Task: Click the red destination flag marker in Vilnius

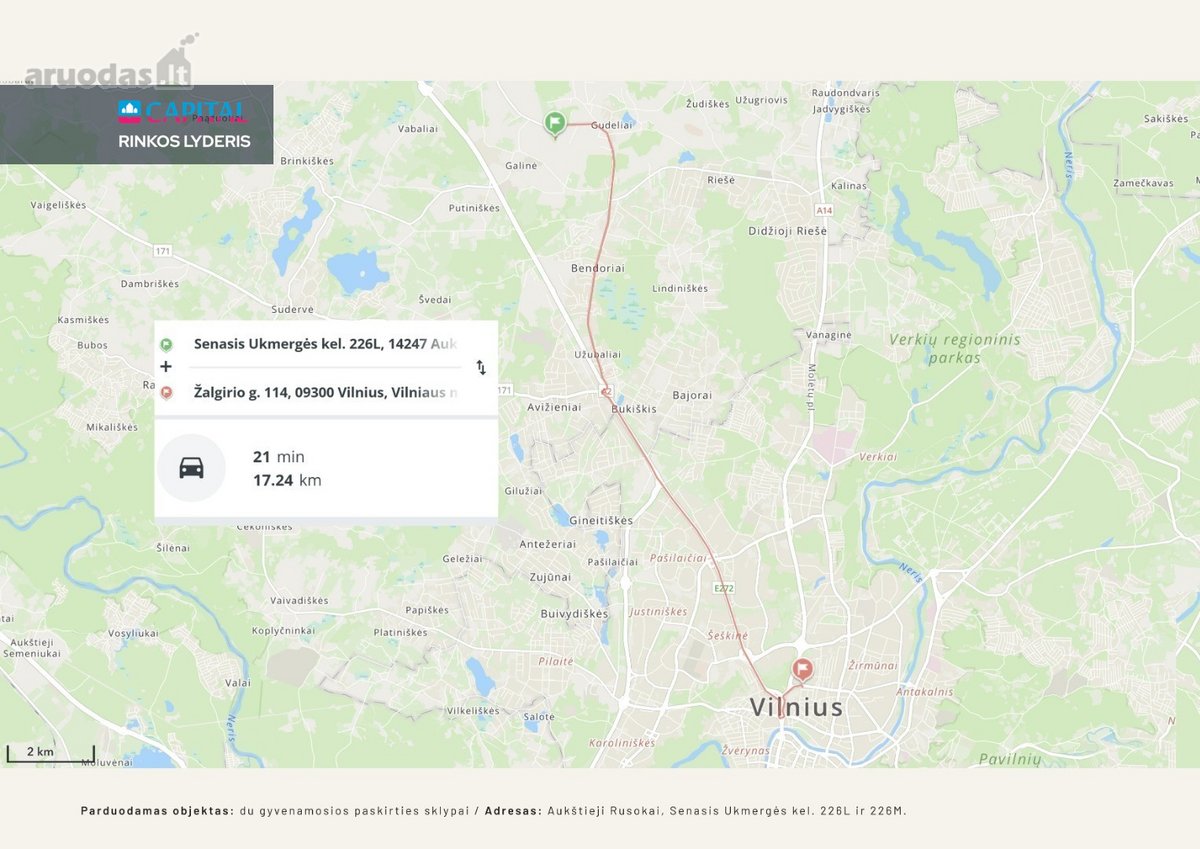Action: tap(801, 669)
